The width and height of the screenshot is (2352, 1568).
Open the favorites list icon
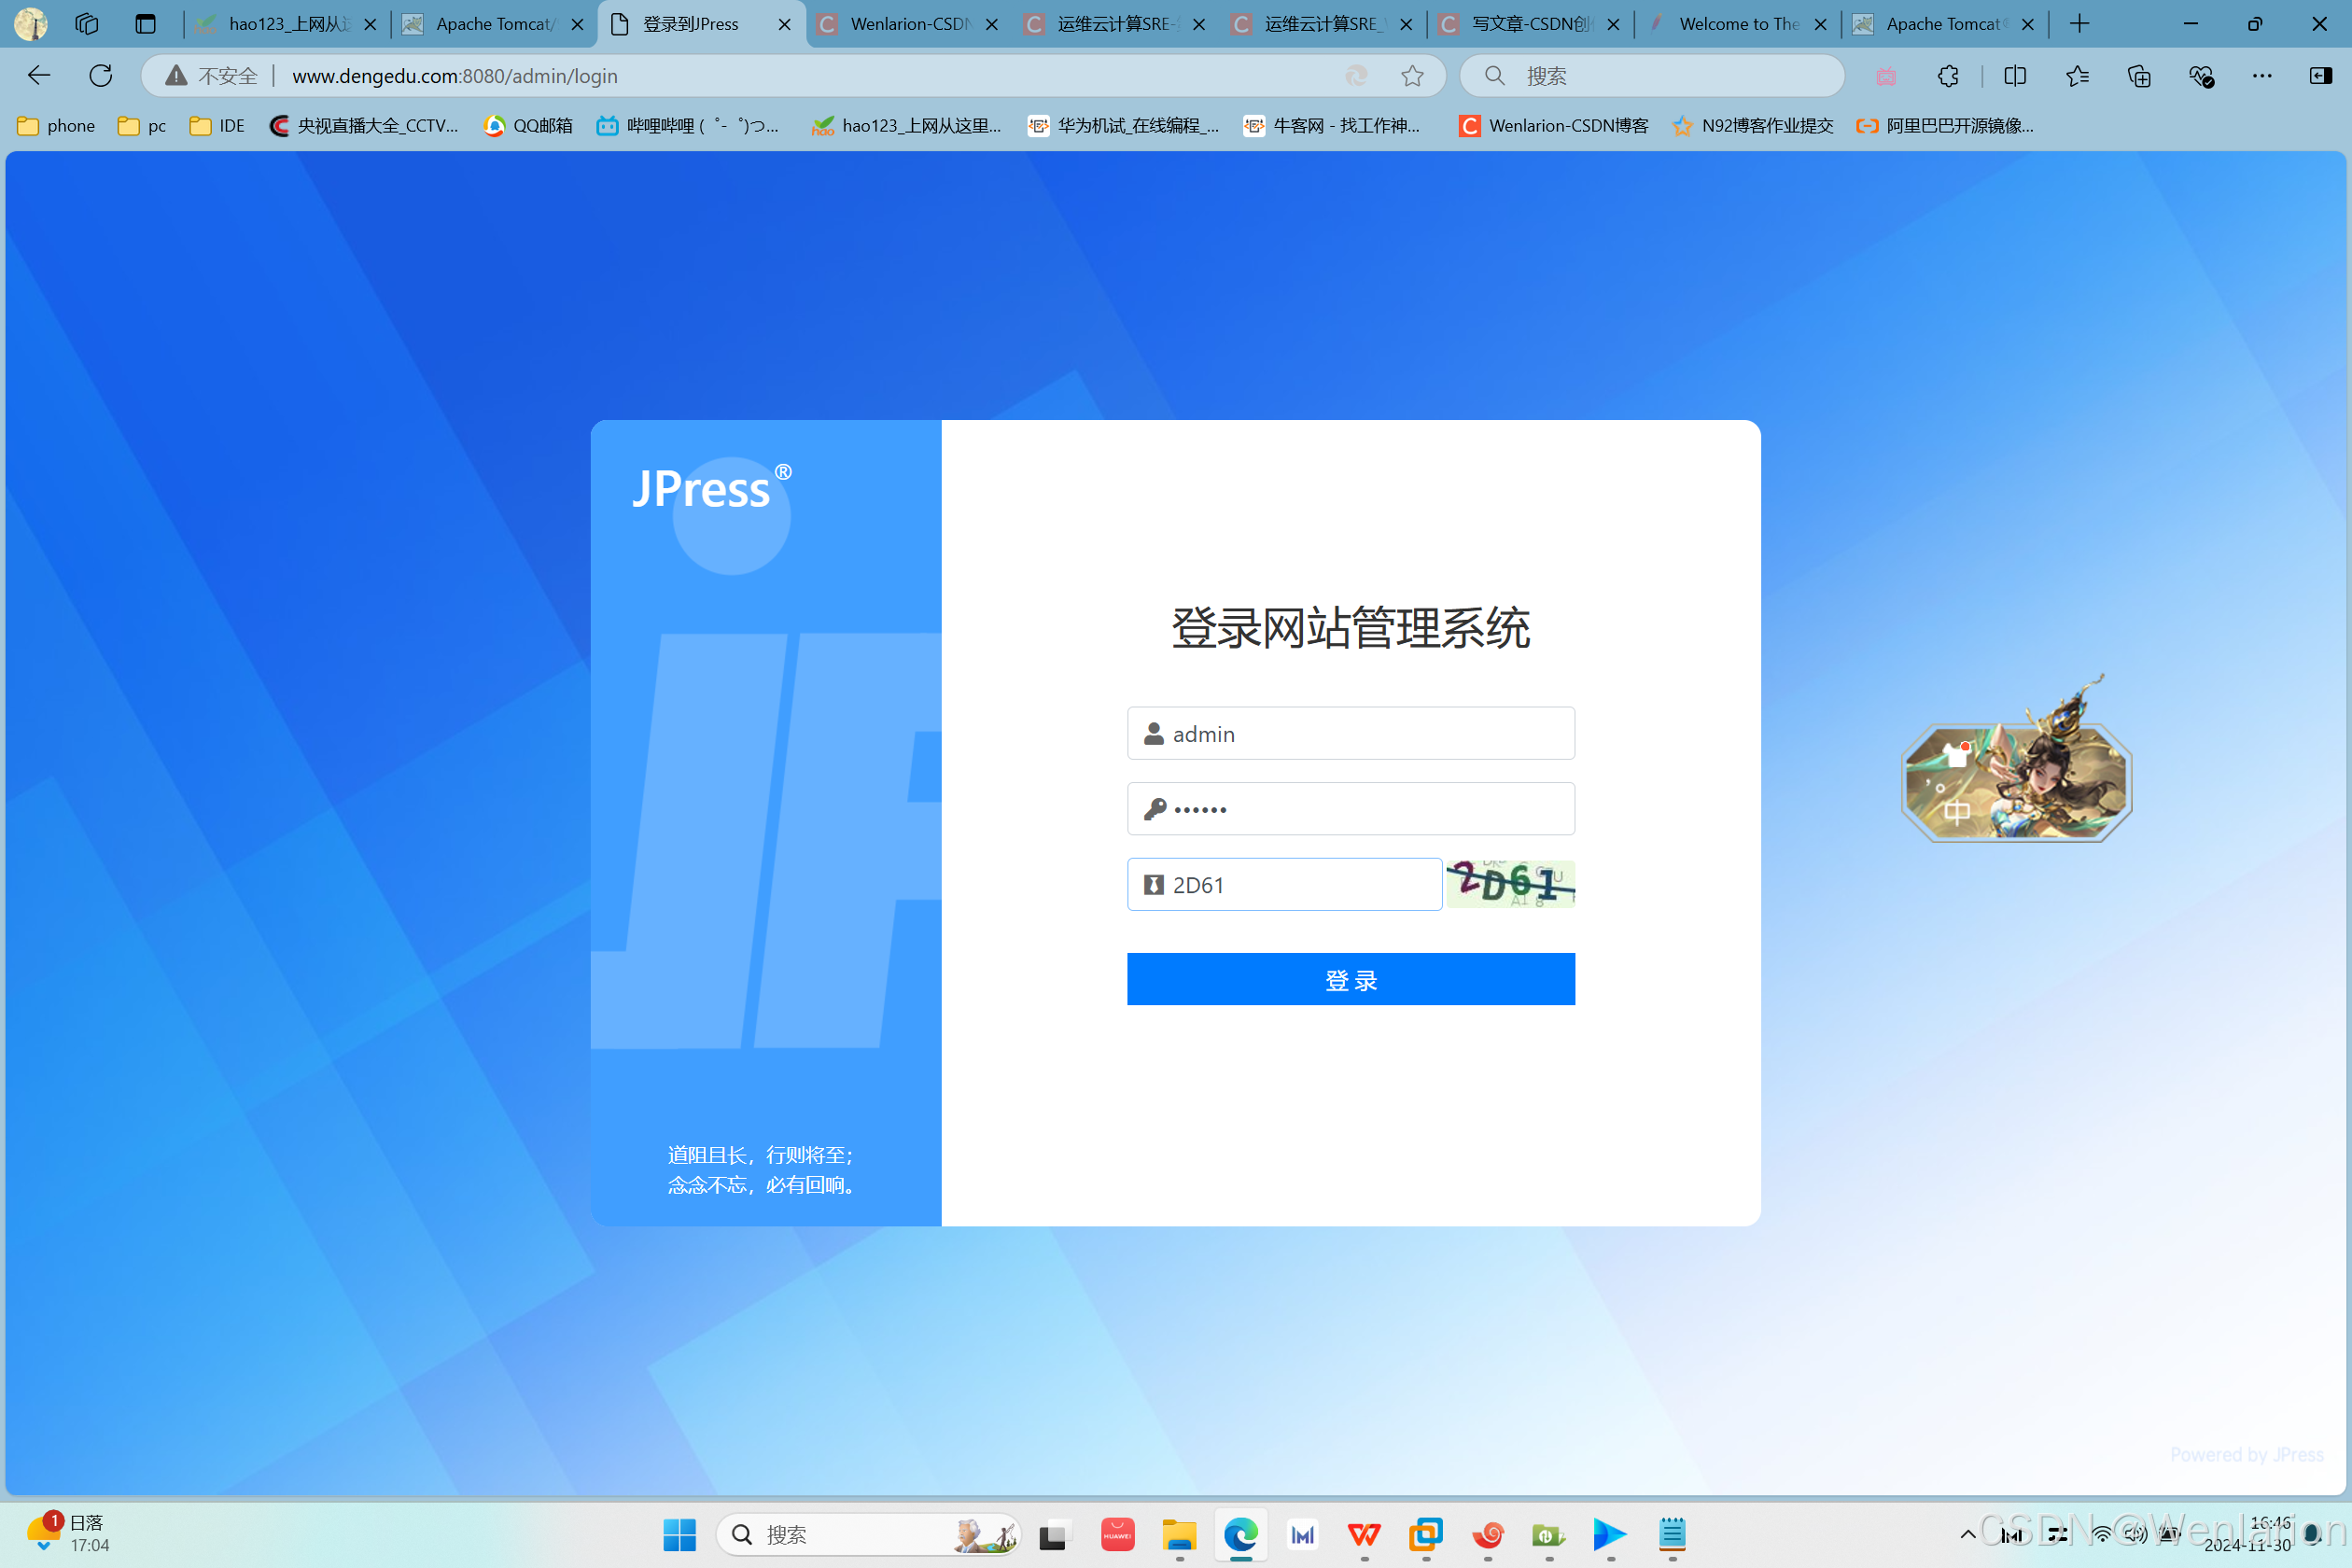tap(2077, 76)
